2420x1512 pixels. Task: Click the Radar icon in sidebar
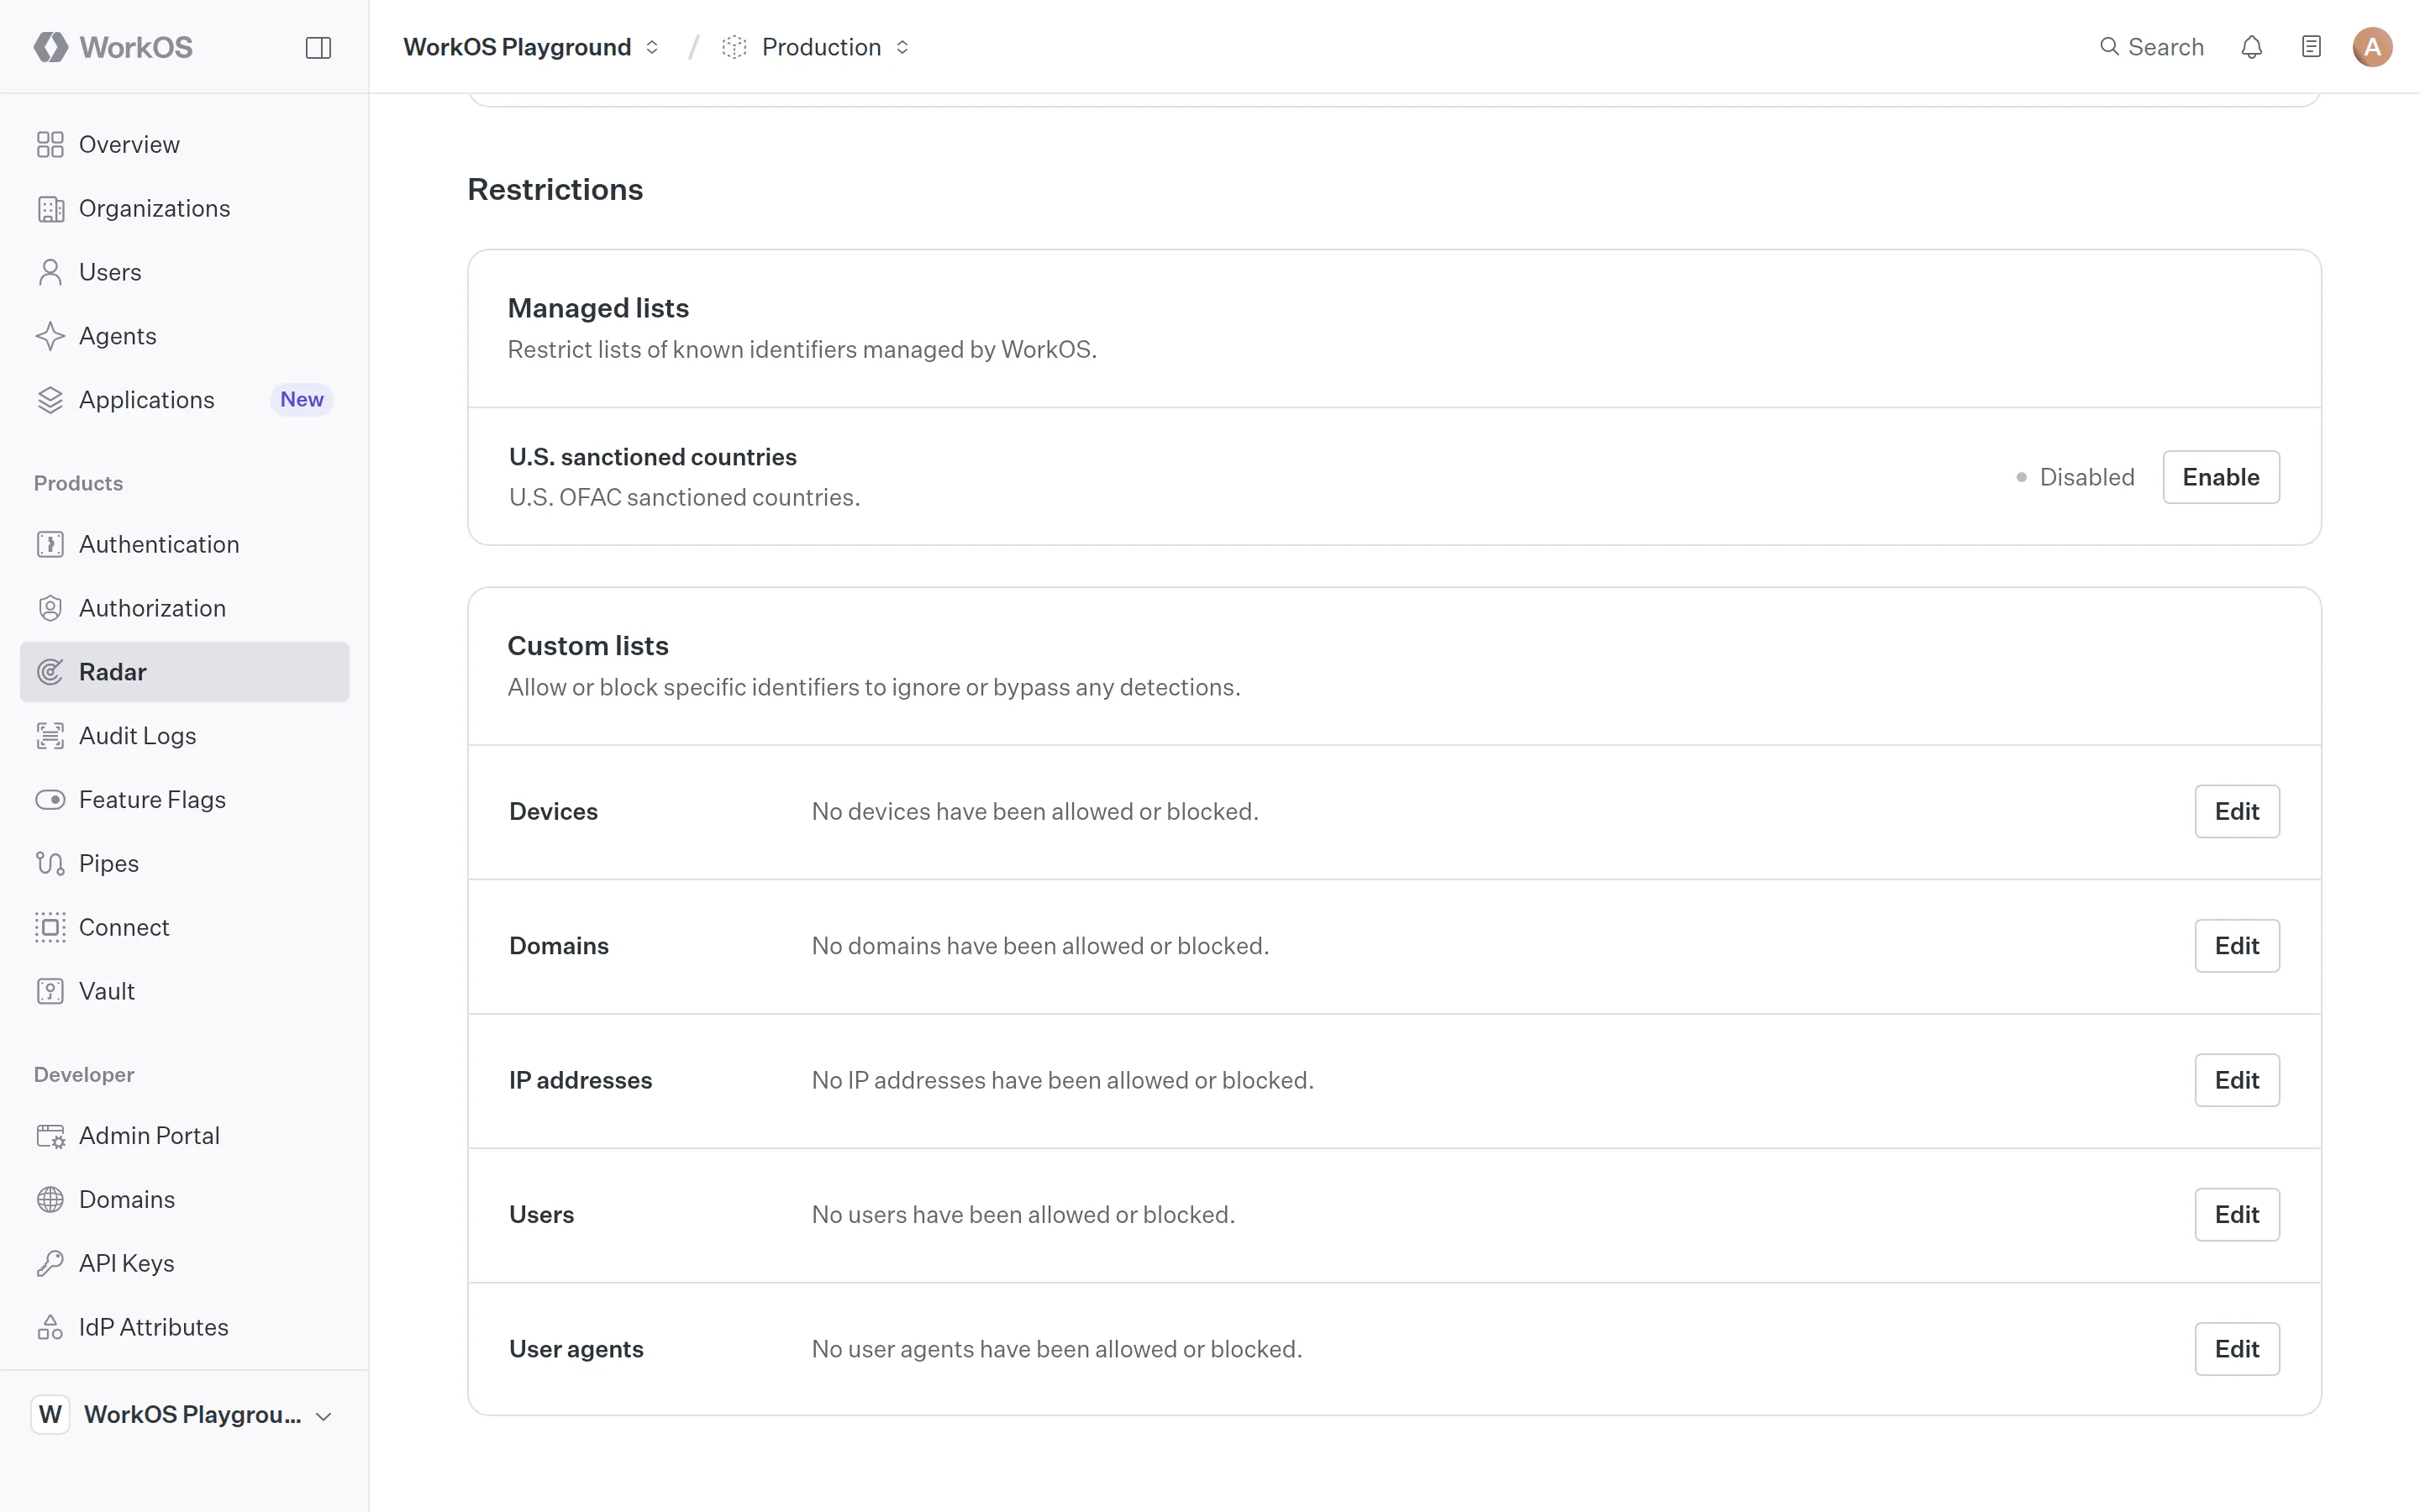(50, 672)
